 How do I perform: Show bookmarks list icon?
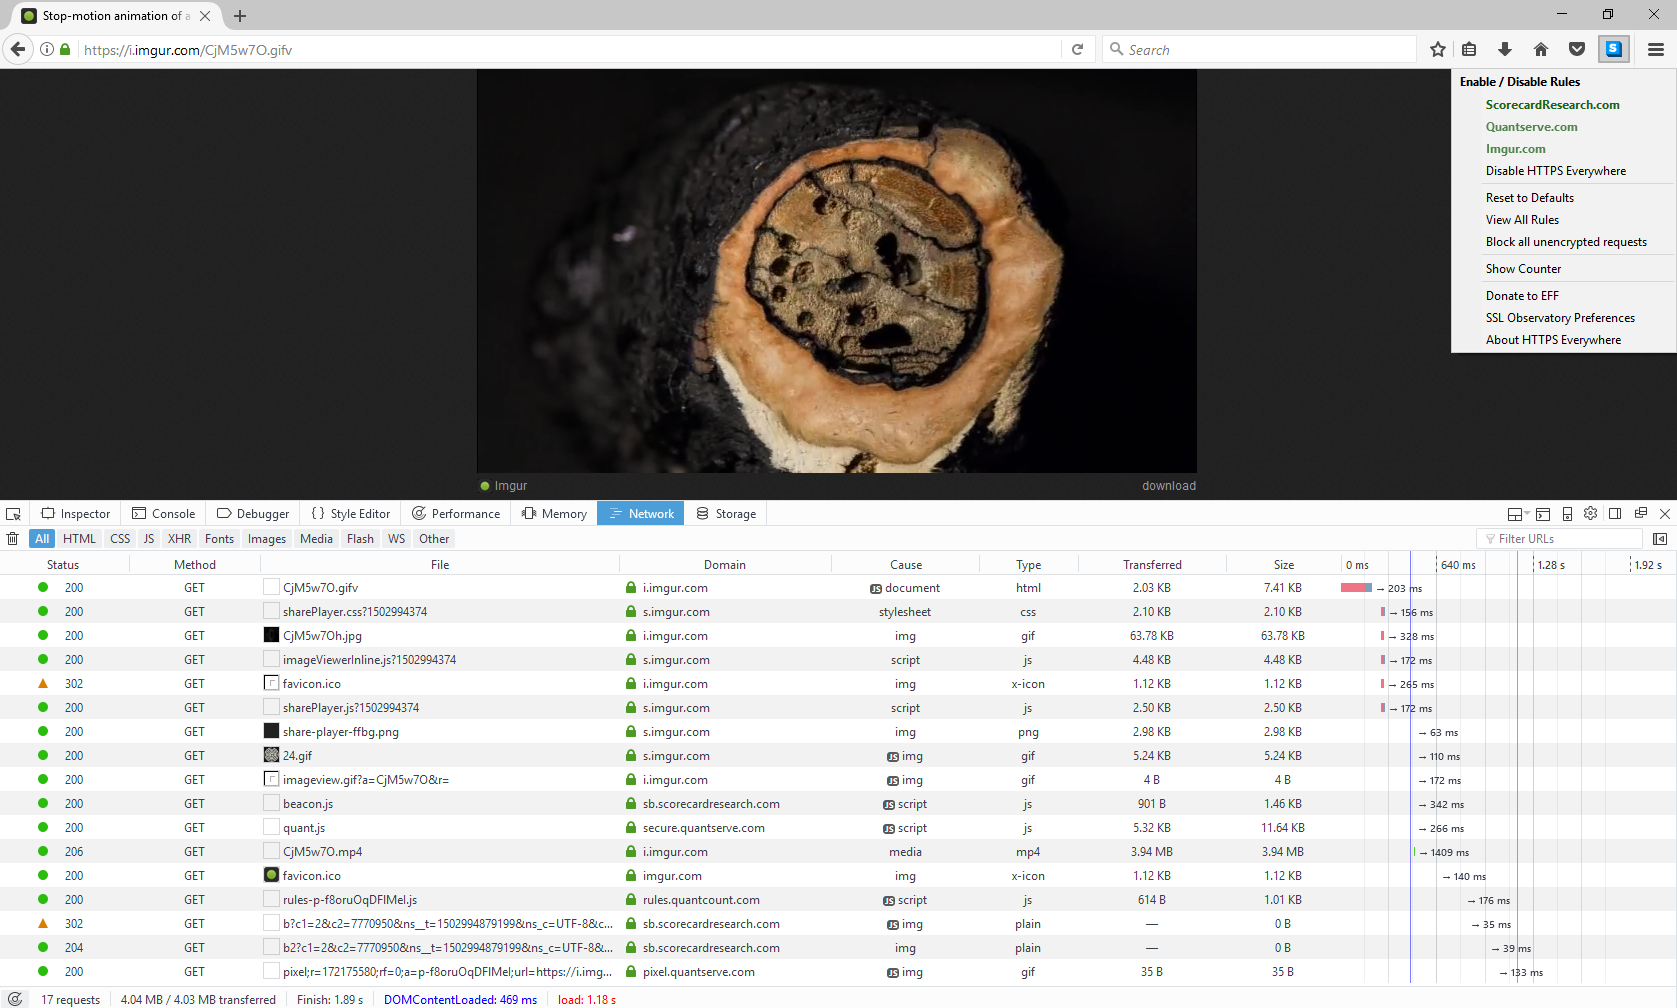tap(1469, 49)
